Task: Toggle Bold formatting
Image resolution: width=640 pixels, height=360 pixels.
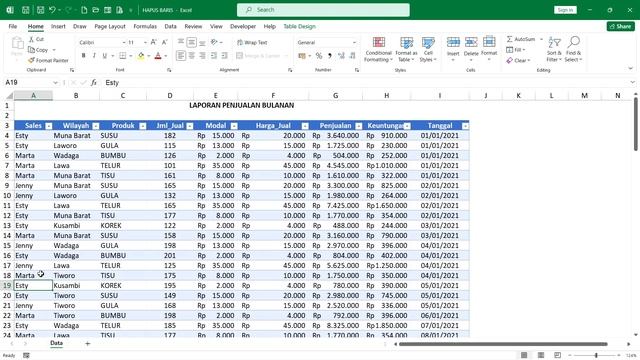Action: (x=84, y=56)
